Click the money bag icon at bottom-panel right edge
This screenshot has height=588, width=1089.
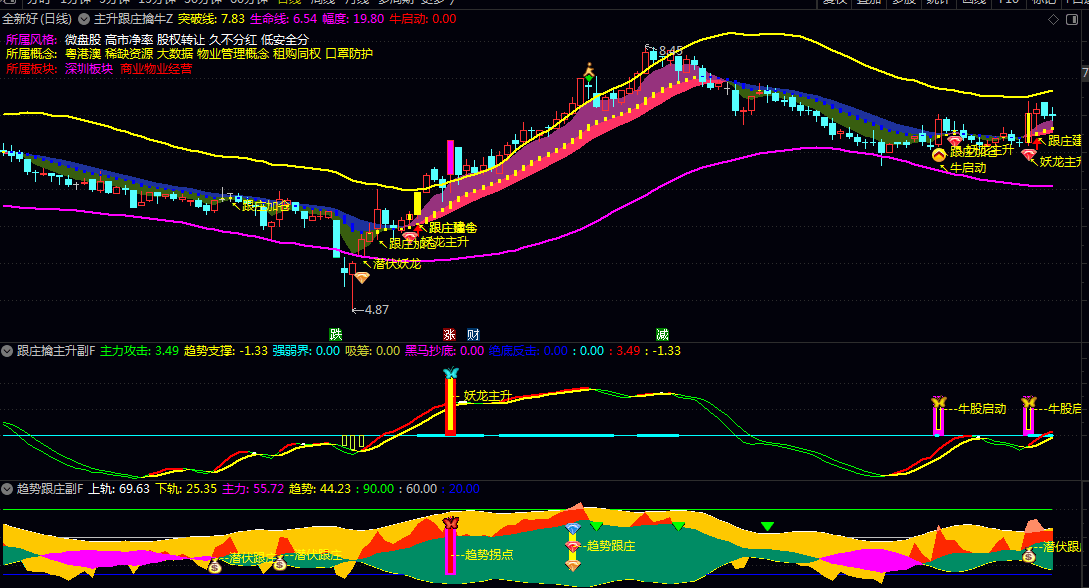pyautogui.click(x=1029, y=555)
